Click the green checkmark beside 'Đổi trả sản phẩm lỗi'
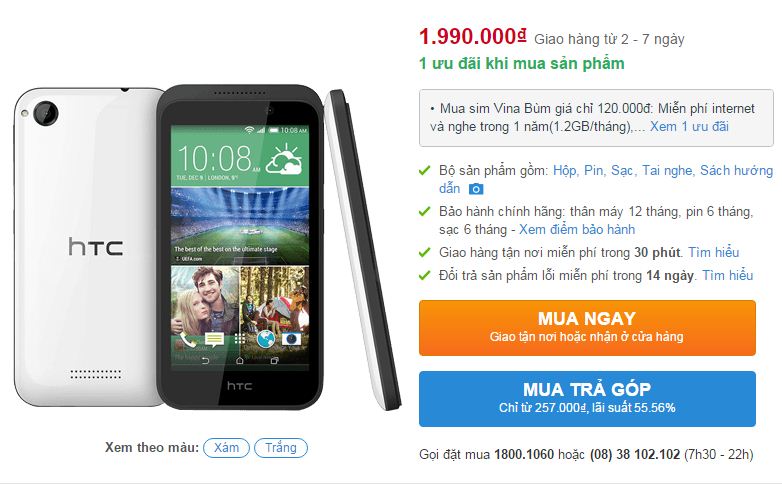The height and width of the screenshot is (484, 782). tap(424, 275)
